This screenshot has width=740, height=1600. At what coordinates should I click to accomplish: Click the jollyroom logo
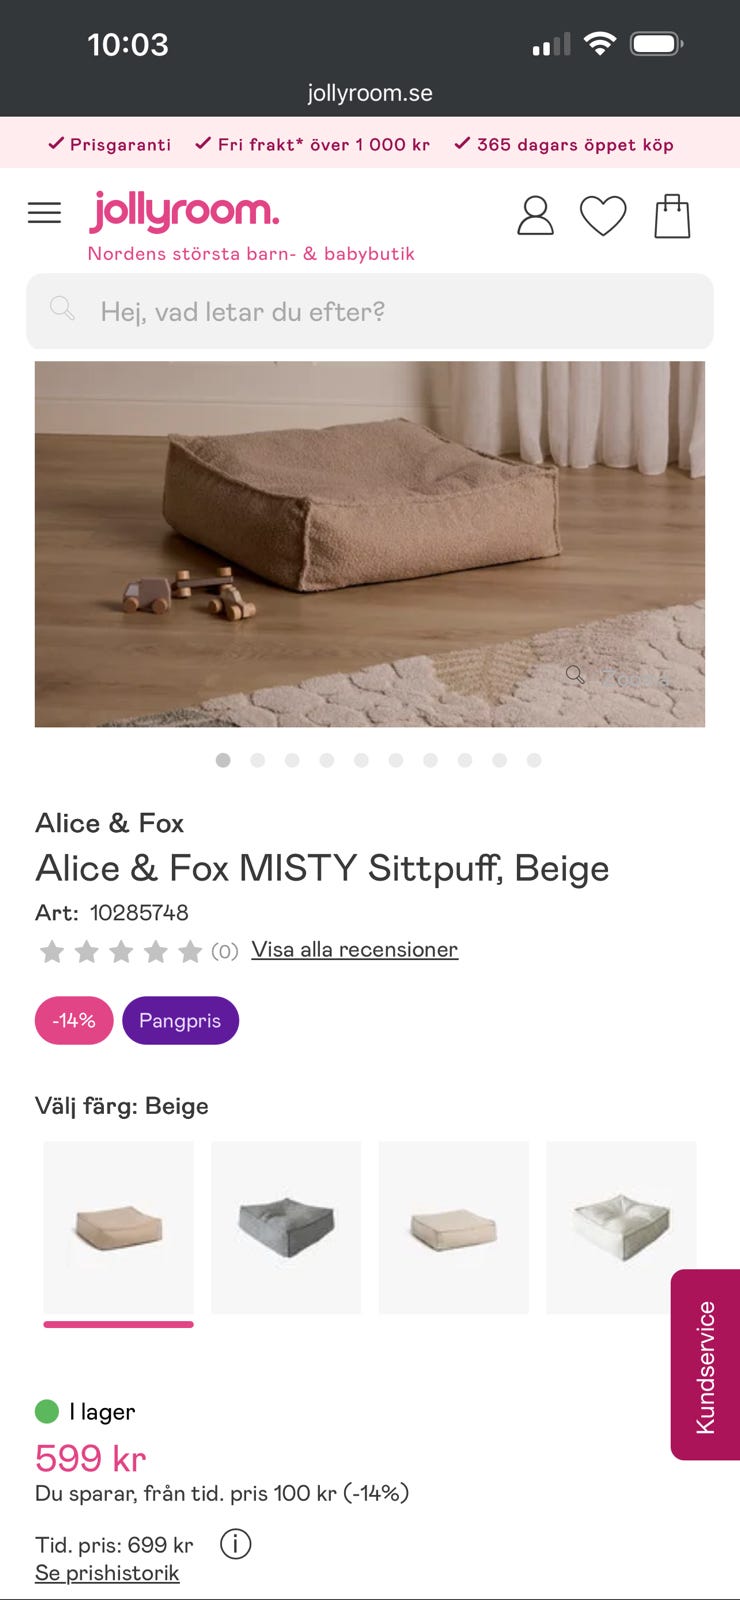(184, 211)
